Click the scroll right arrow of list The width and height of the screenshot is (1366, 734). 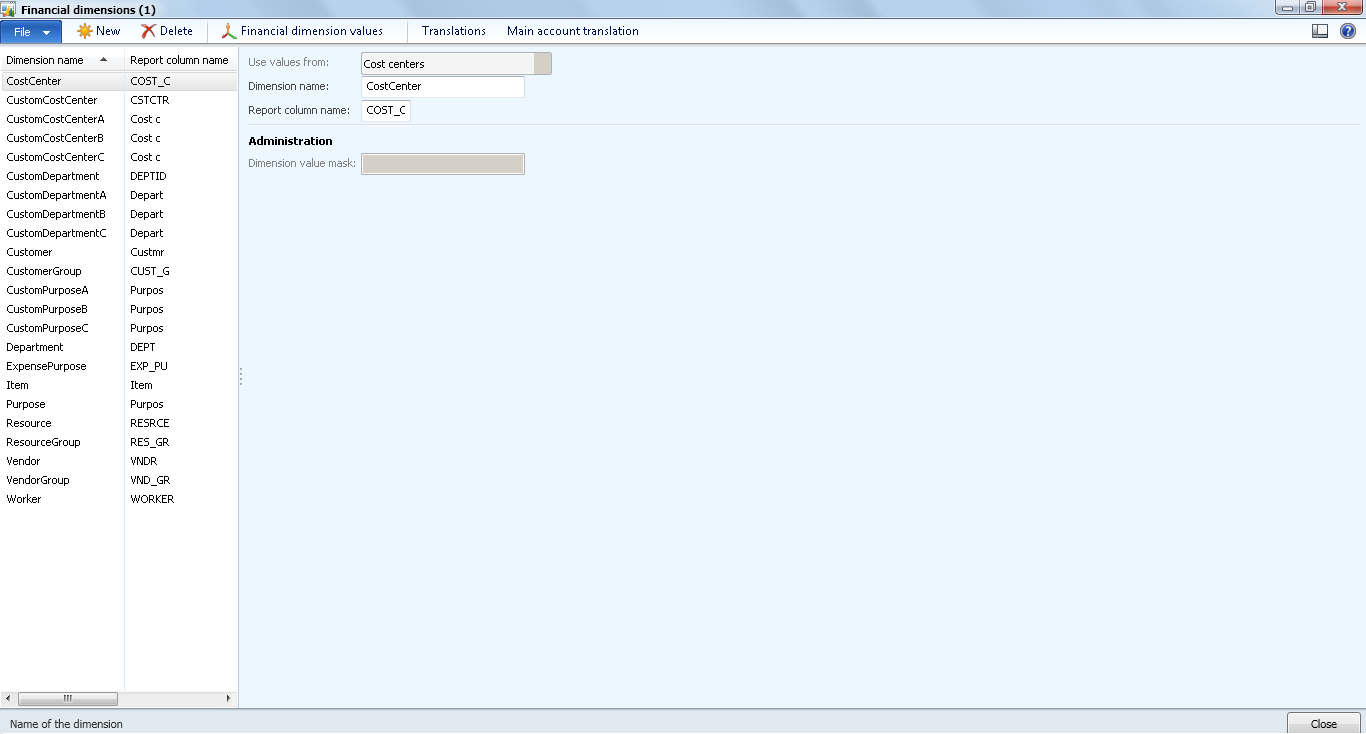click(228, 698)
